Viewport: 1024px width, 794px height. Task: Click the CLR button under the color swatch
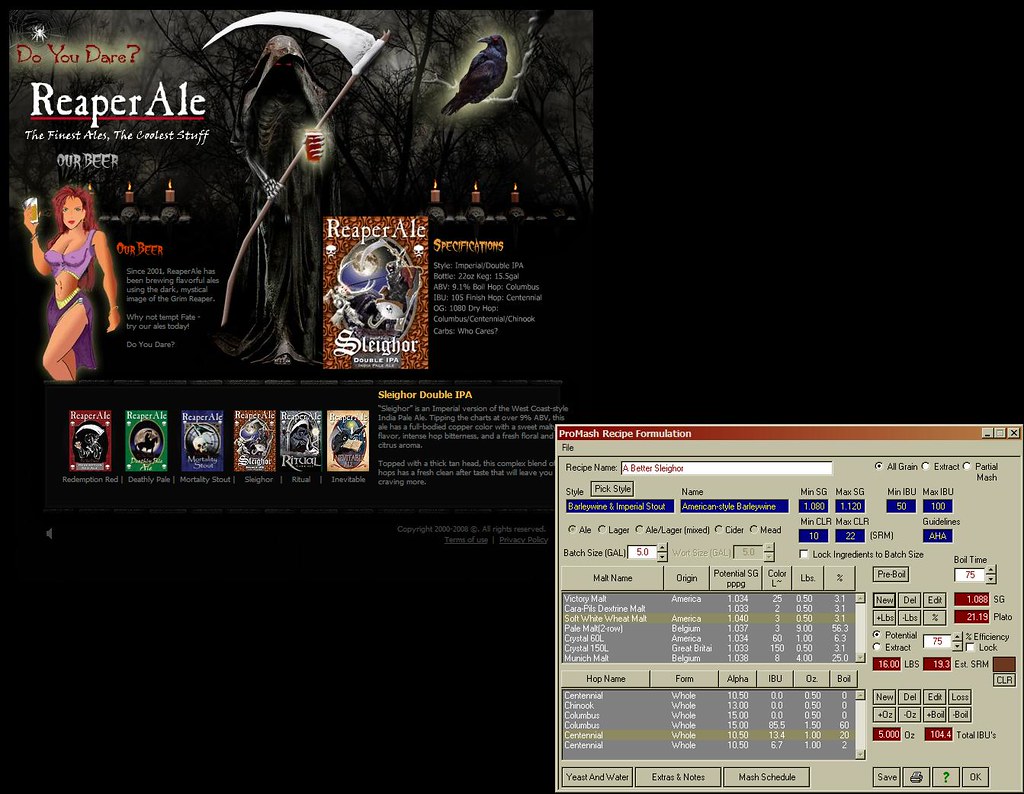(x=1004, y=680)
